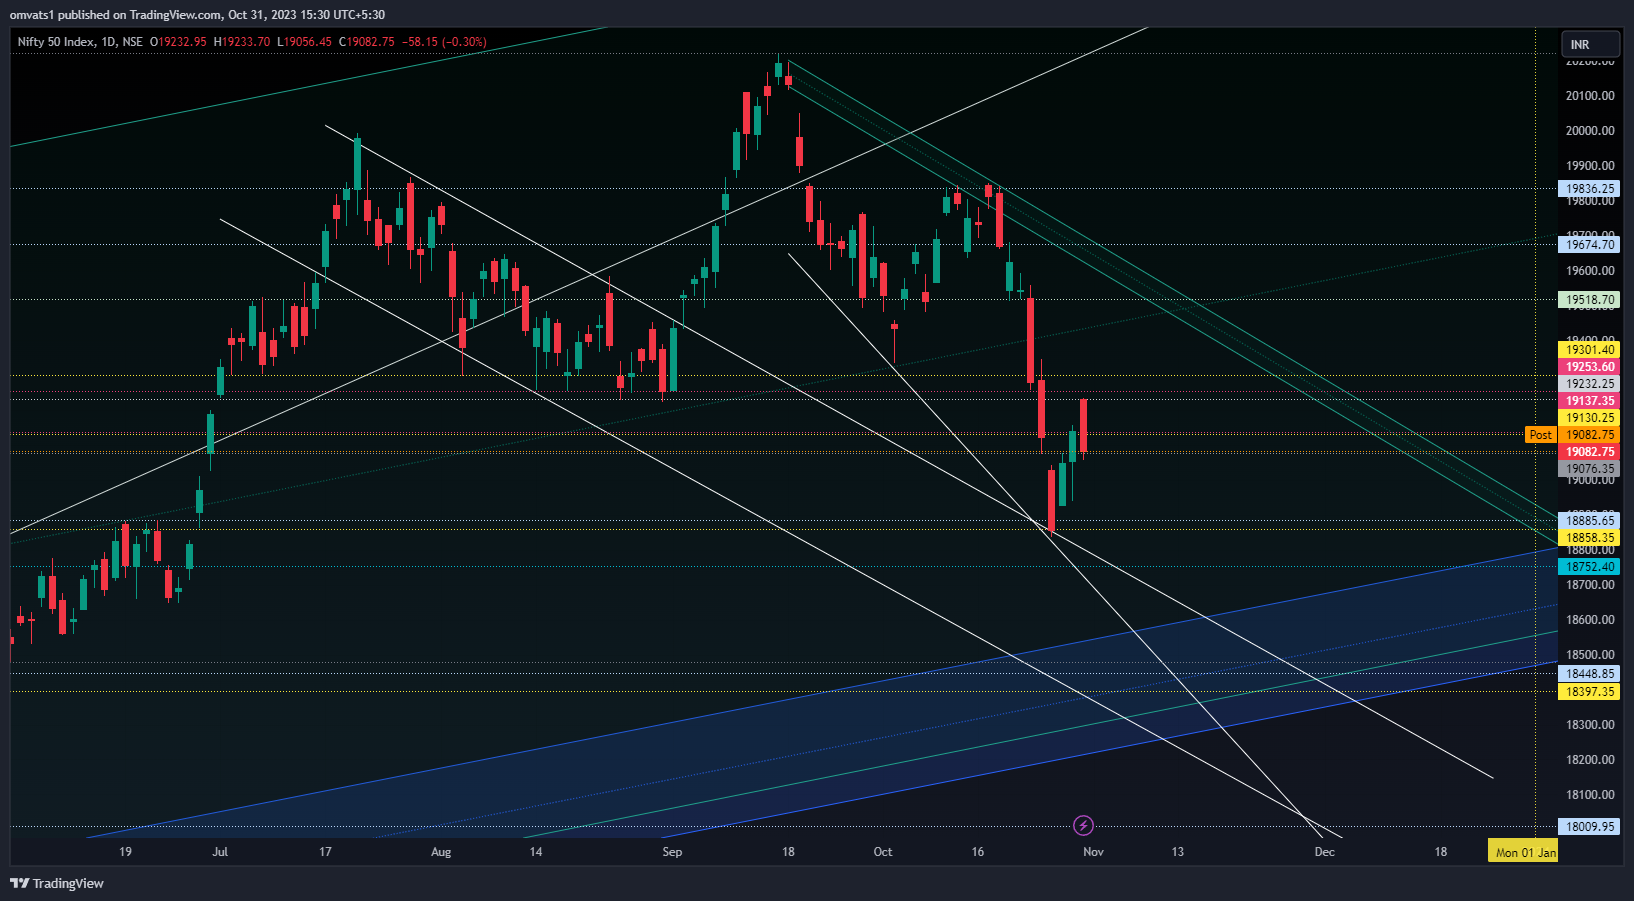Click the 19 label on time axis

125,852
